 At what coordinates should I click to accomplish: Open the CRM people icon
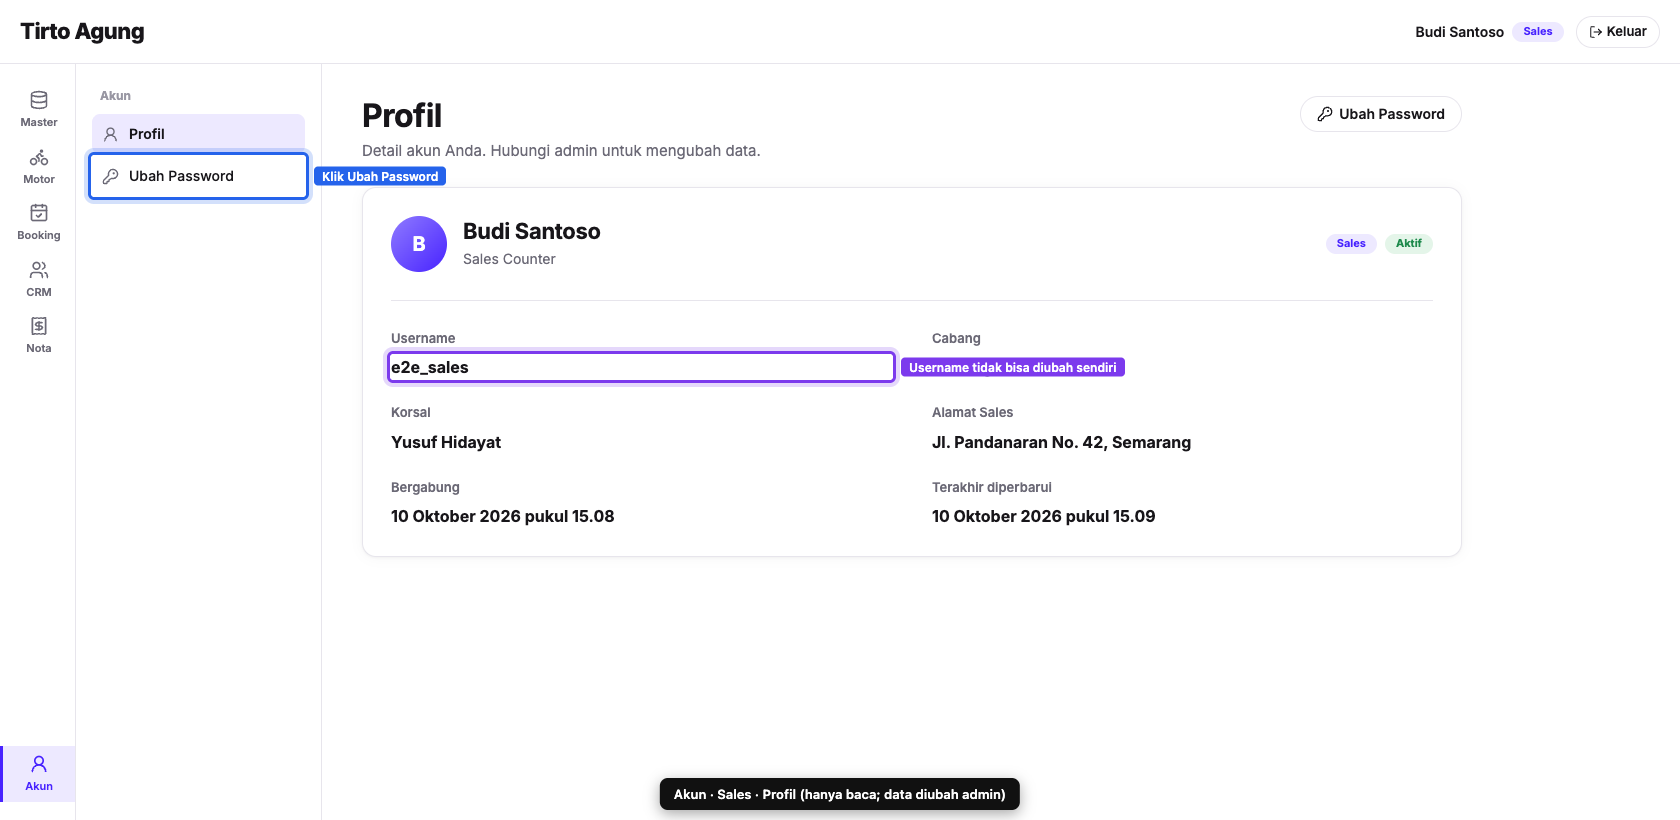point(39,270)
